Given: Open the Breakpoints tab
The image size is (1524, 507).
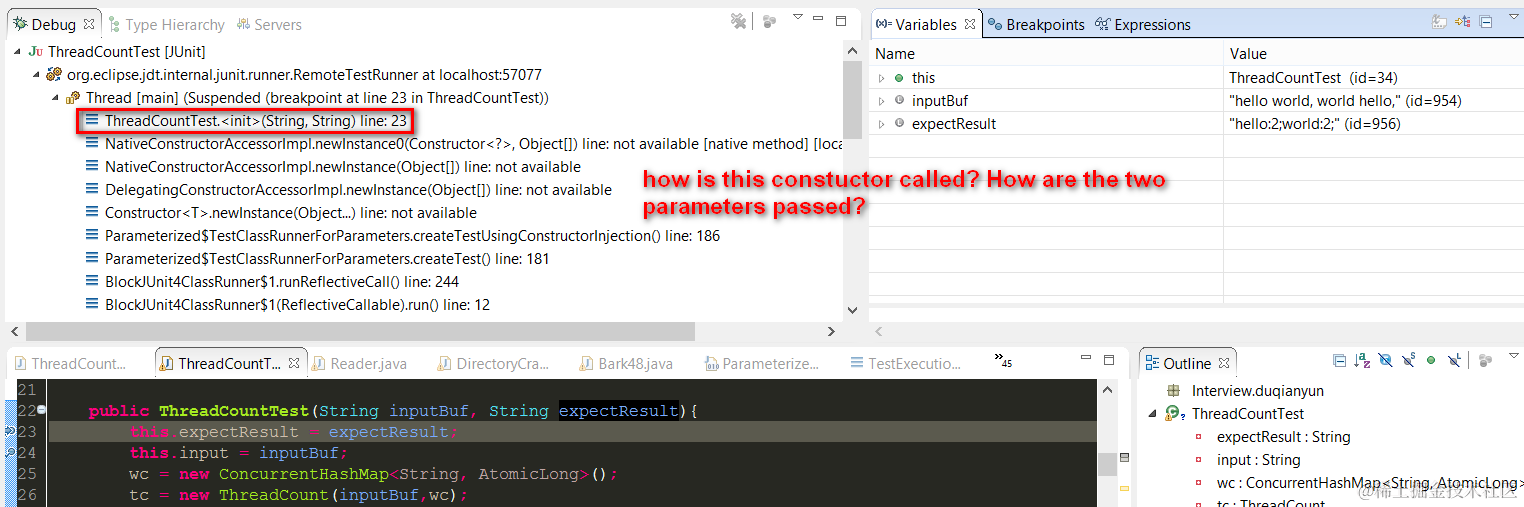Looking at the screenshot, I should 1036,24.
